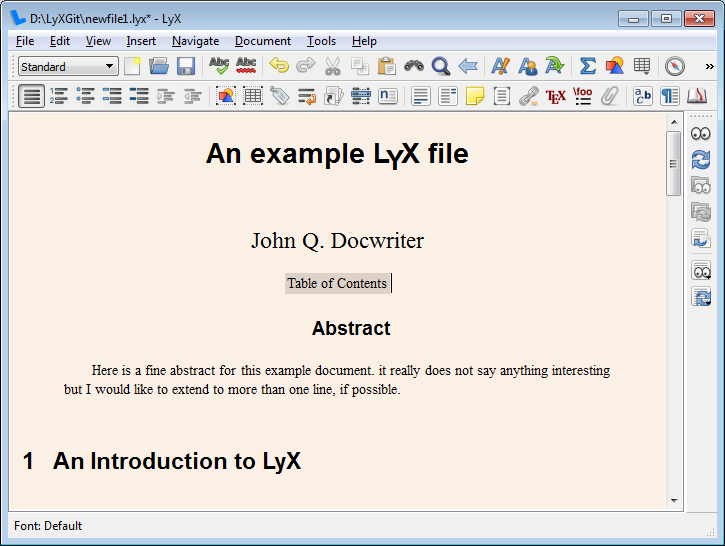This screenshot has height=546, width=725.
Task: Insert hyperlink chain icon
Action: [x=528, y=96]
